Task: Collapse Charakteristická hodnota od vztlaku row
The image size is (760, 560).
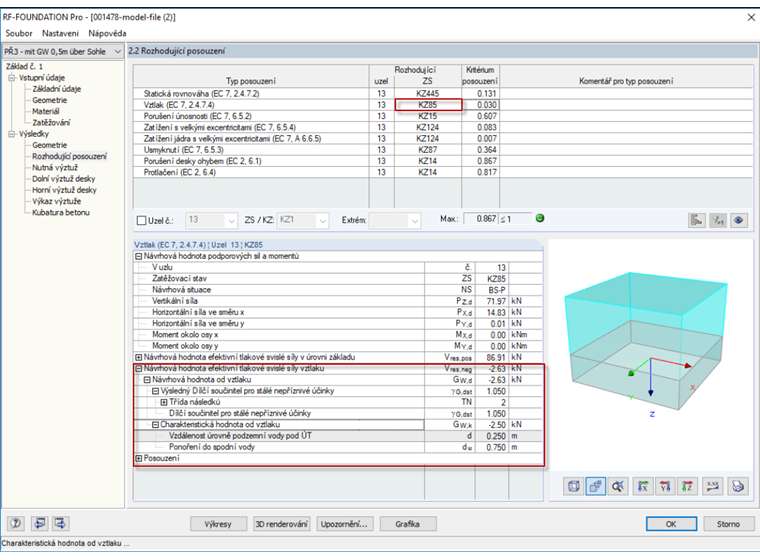Action: tap(156, 425)
